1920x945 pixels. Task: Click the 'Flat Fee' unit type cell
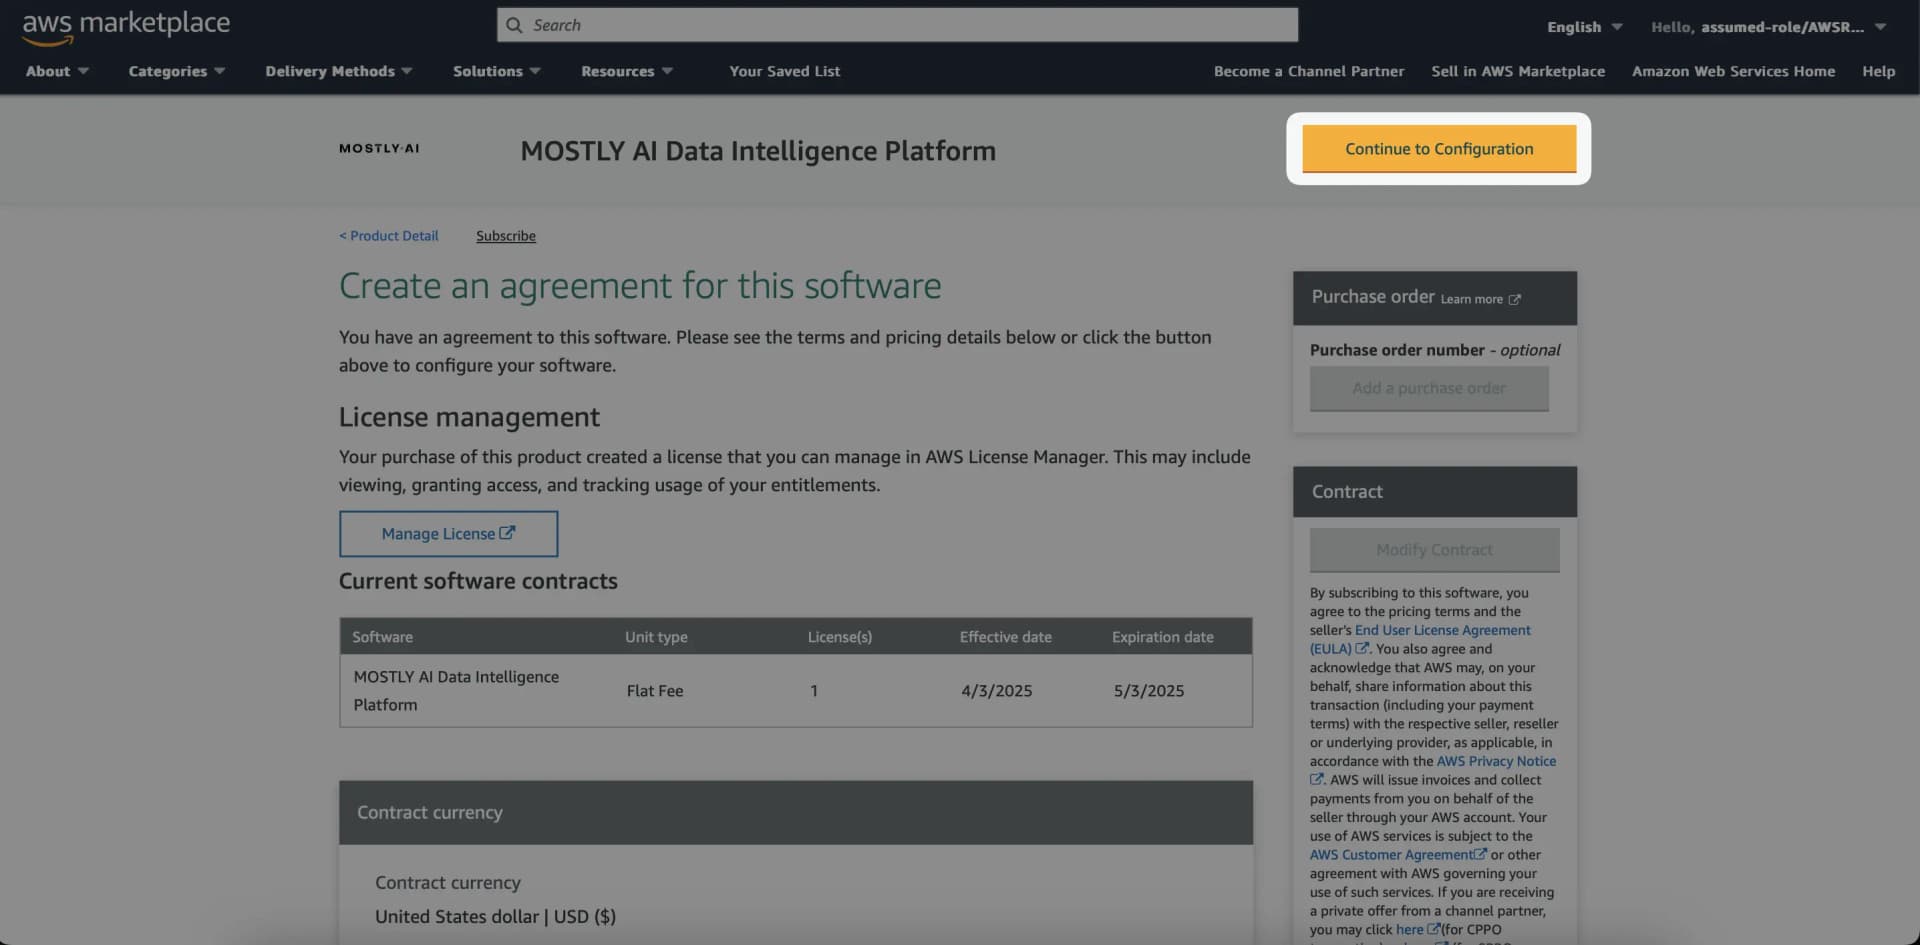655,691
